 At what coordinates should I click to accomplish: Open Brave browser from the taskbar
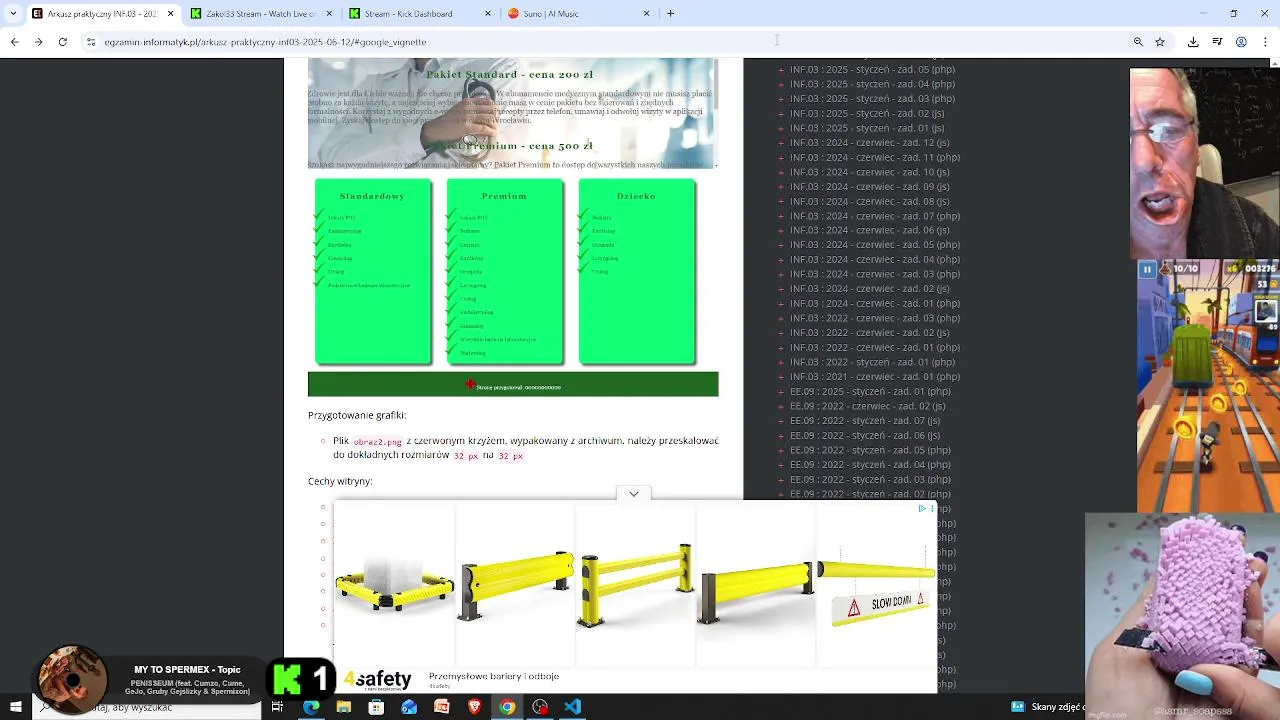click(474, 707)
